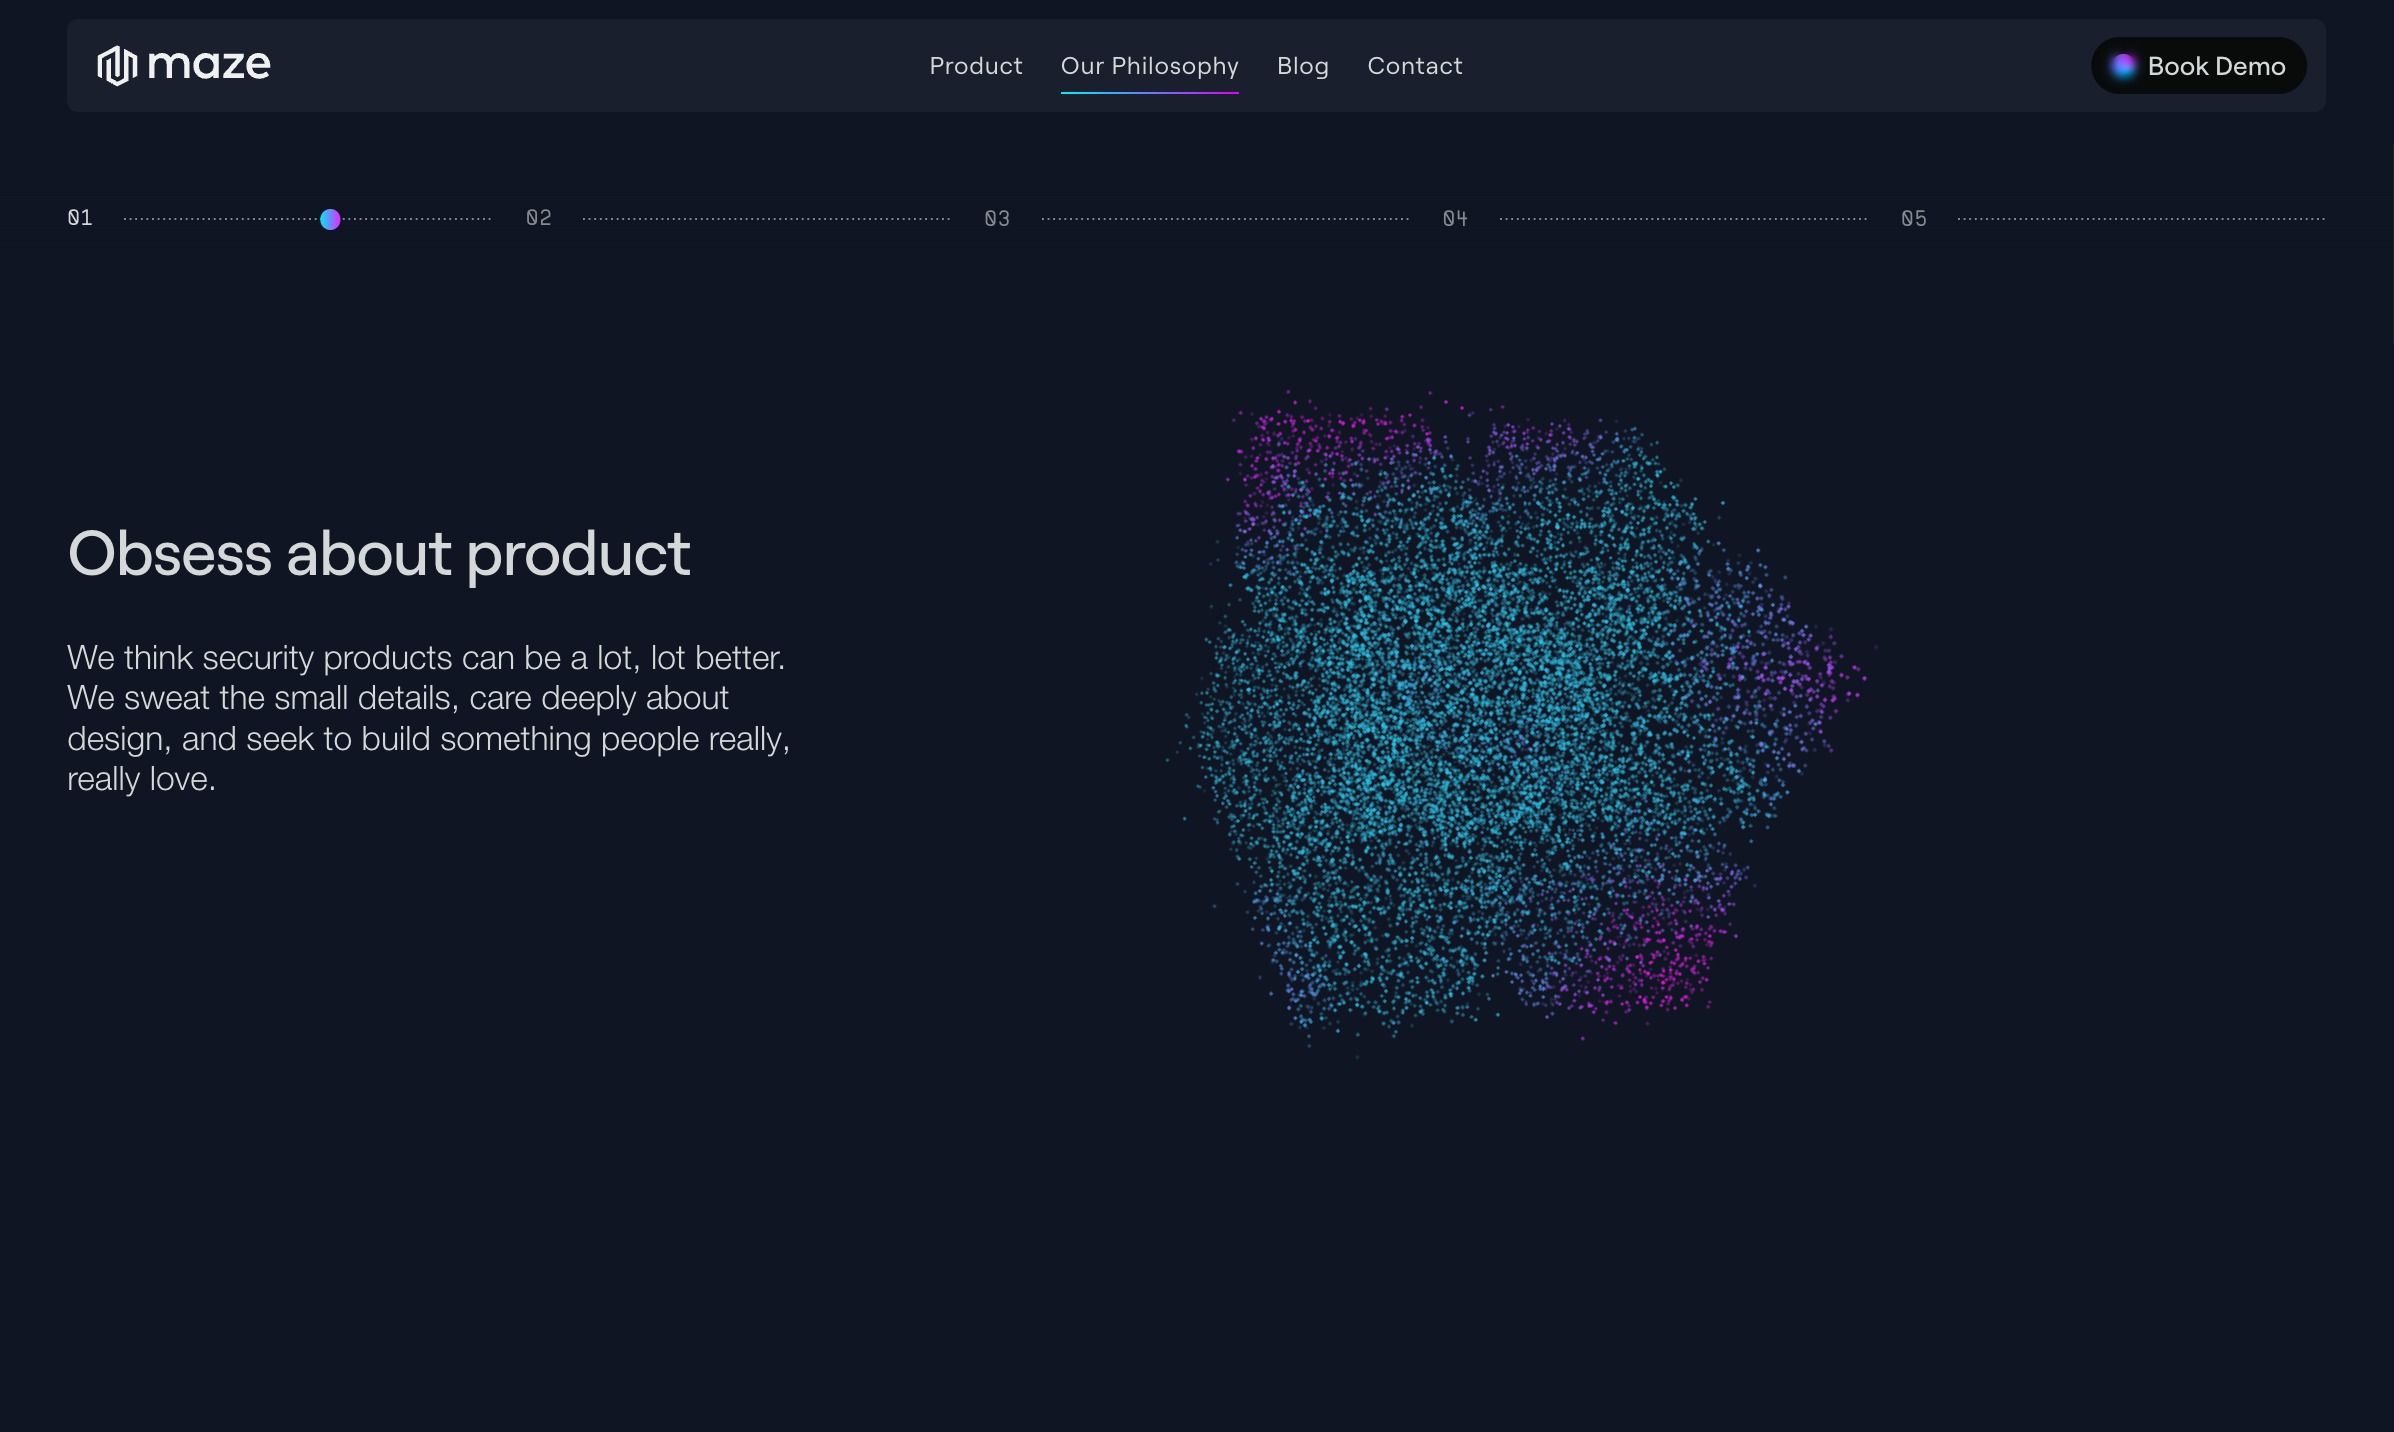Viewport: 2394px width, 1432px height.
Task: Click the Book Demo button
Action: (x=2198, y=66)
